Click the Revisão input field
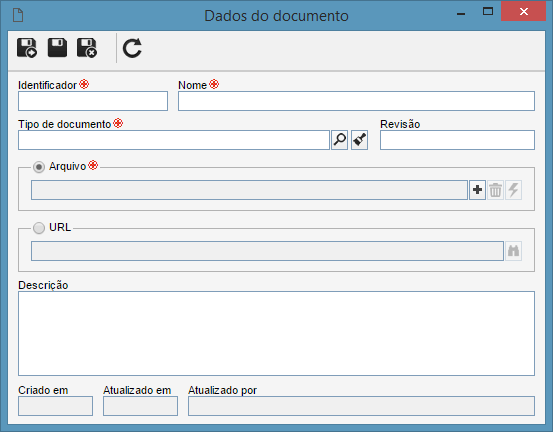 (x=457, y=140)
